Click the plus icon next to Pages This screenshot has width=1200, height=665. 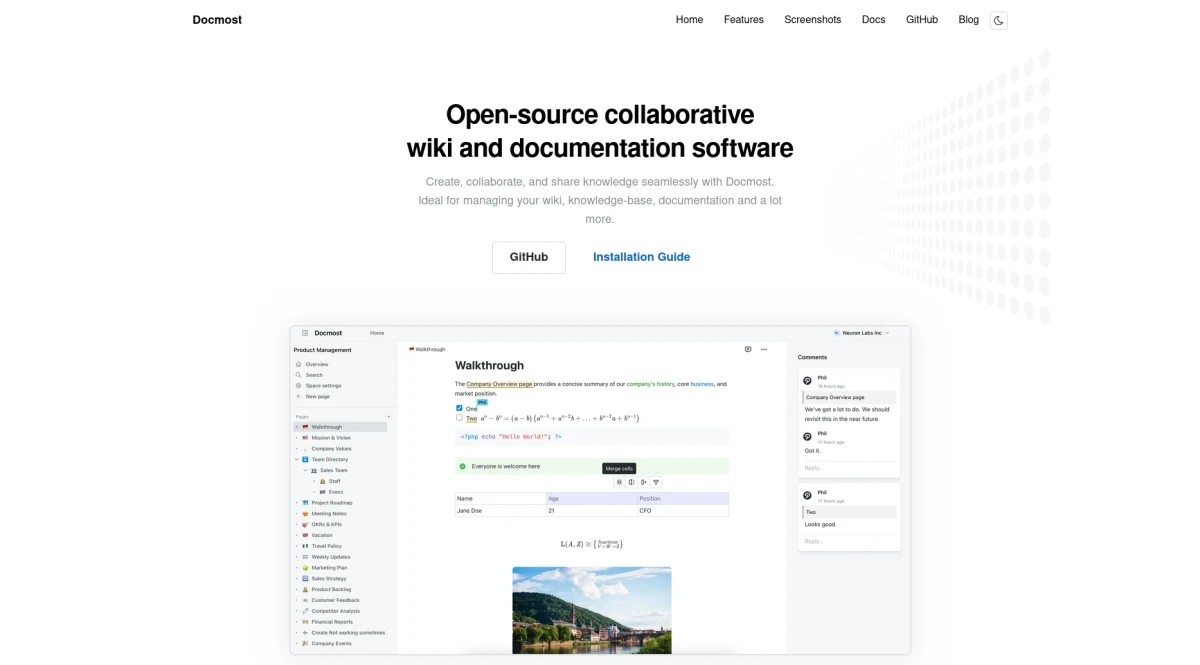tap(388, 416)
